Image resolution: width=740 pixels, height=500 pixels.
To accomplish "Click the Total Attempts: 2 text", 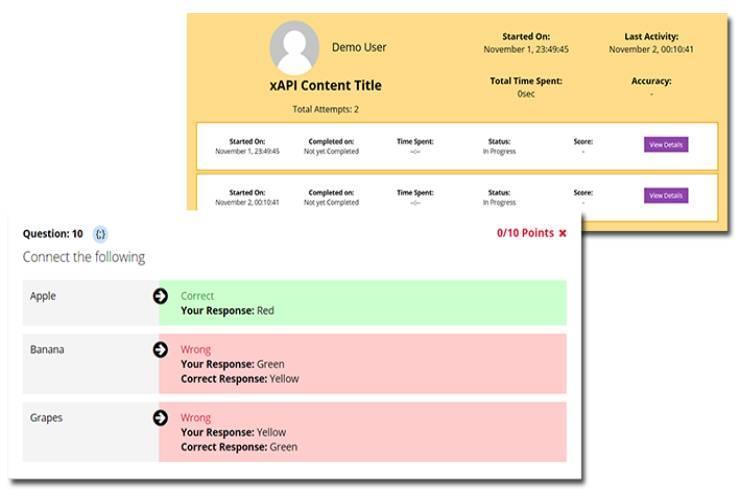I will 326,109.
